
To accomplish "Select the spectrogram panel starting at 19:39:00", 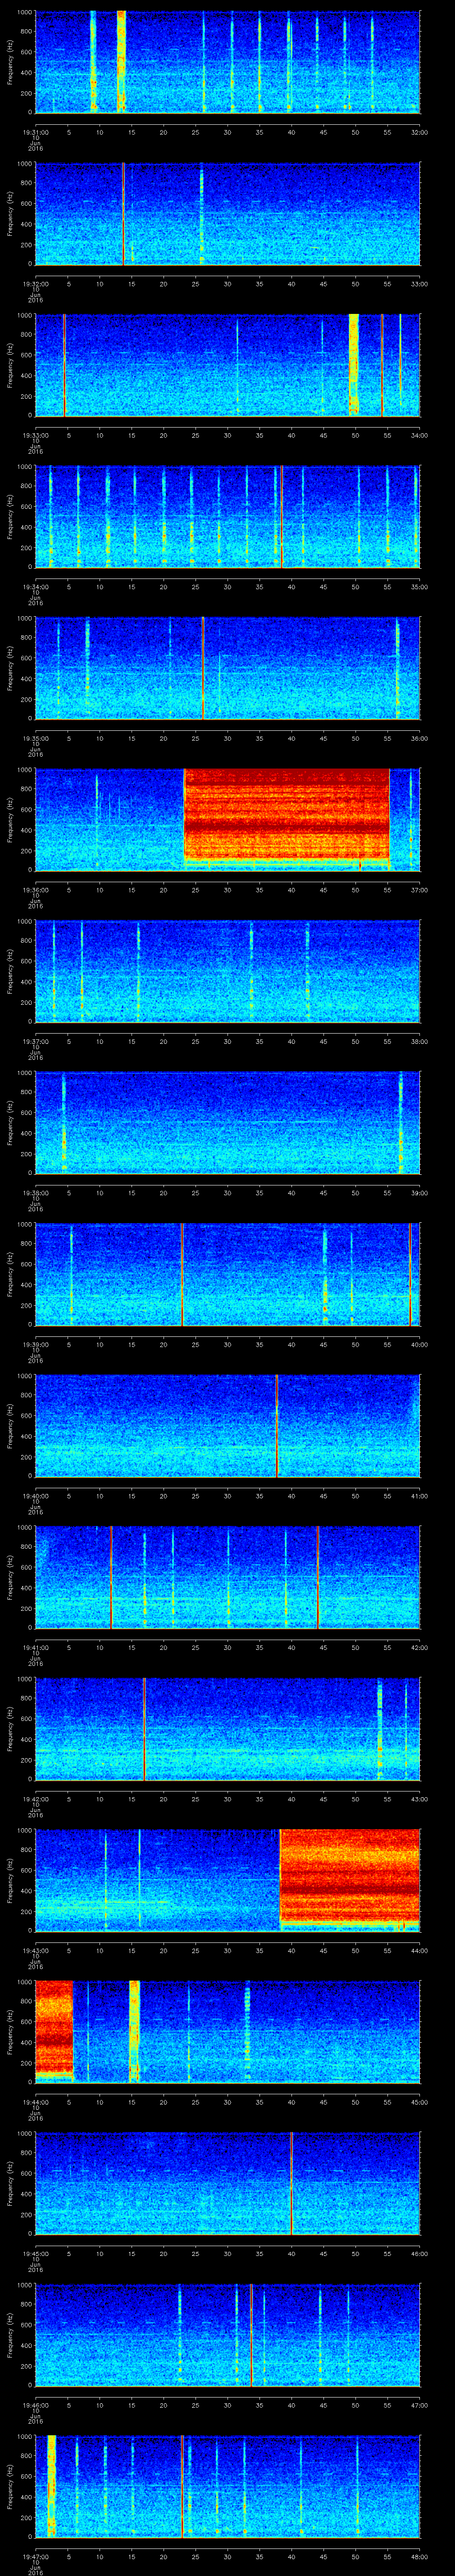I will click(228, 1274).
